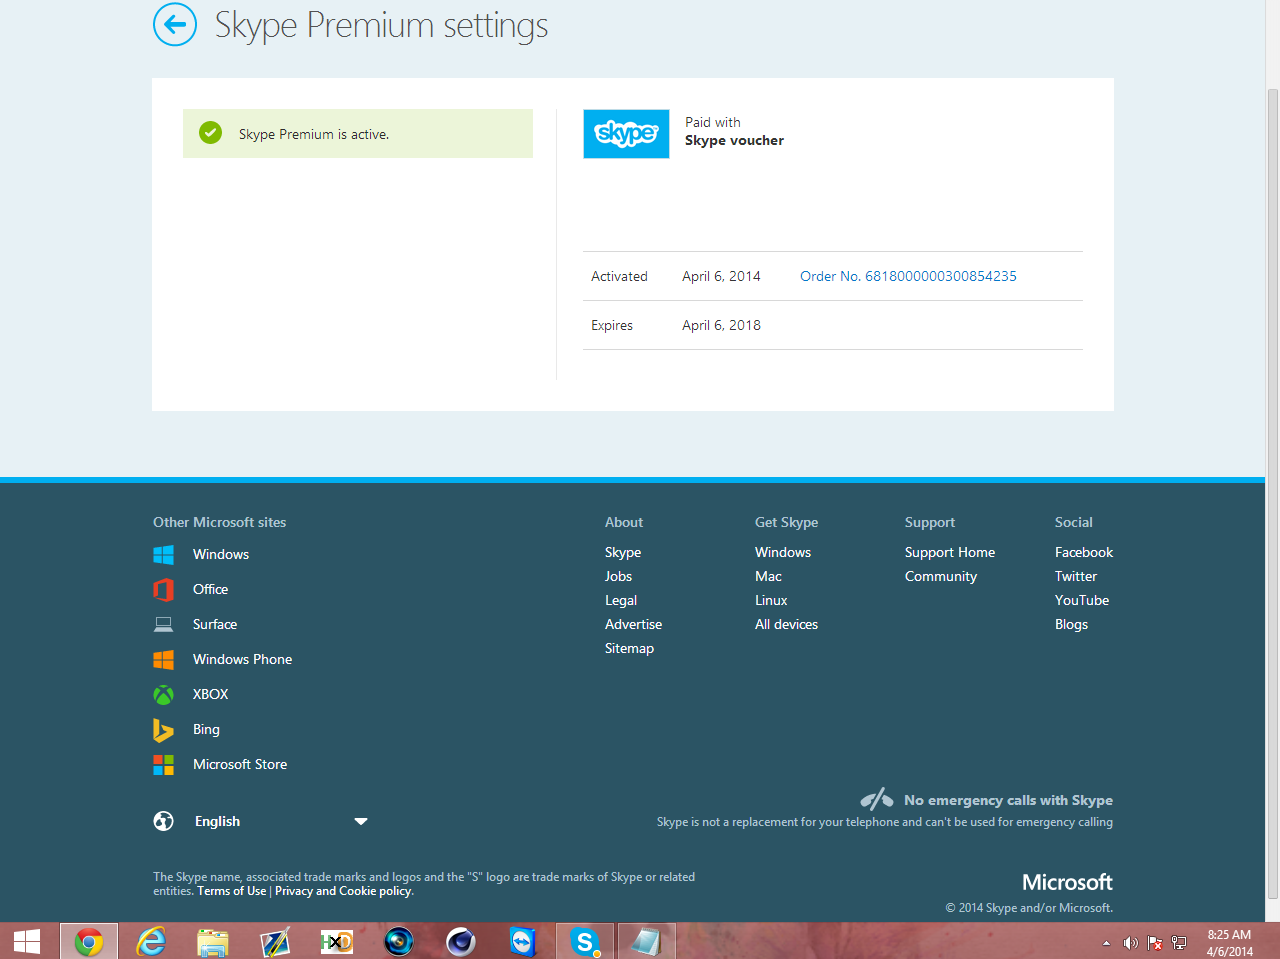
Task: Go to the Surface site link
Action: click(x=215, y=624)
